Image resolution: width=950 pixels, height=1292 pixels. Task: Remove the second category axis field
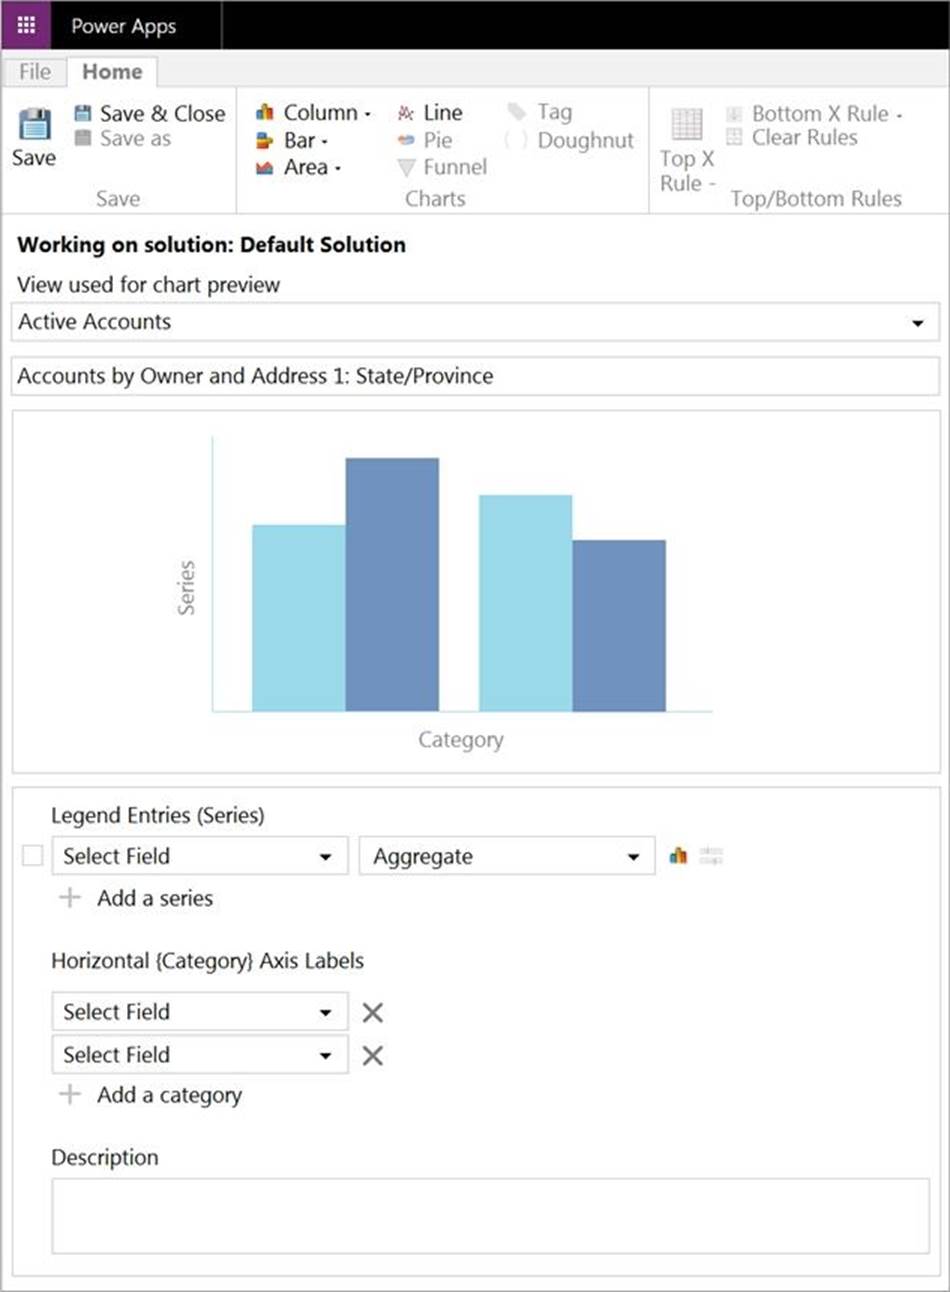[372, 1056]
